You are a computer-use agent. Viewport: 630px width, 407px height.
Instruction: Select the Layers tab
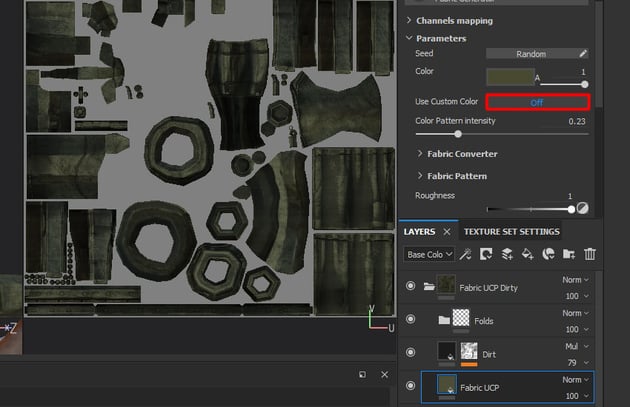419,231
